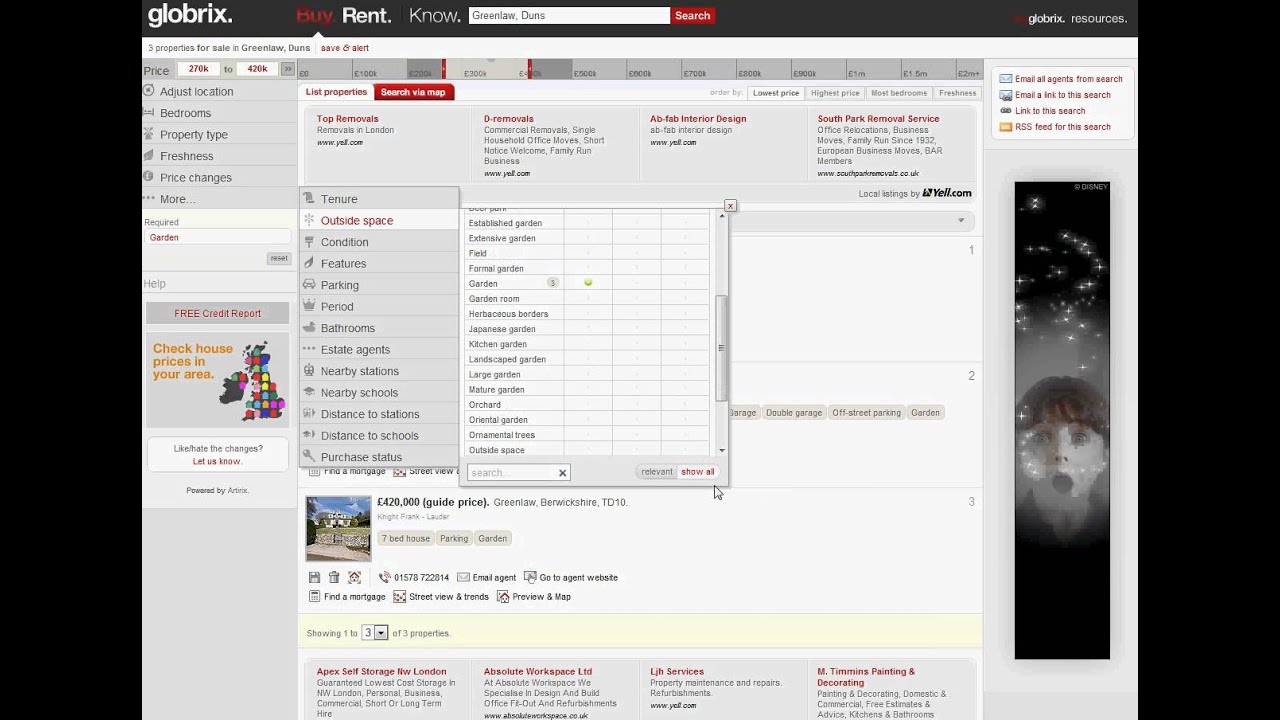Click the phone icon next to 01578 722814

[x=384, y=578]
